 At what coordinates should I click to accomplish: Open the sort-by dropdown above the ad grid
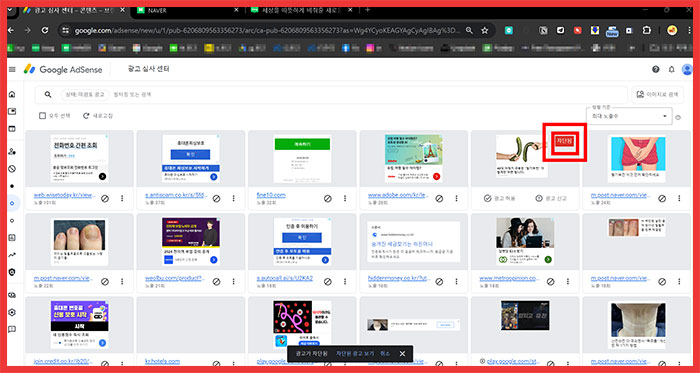(629, 116)
